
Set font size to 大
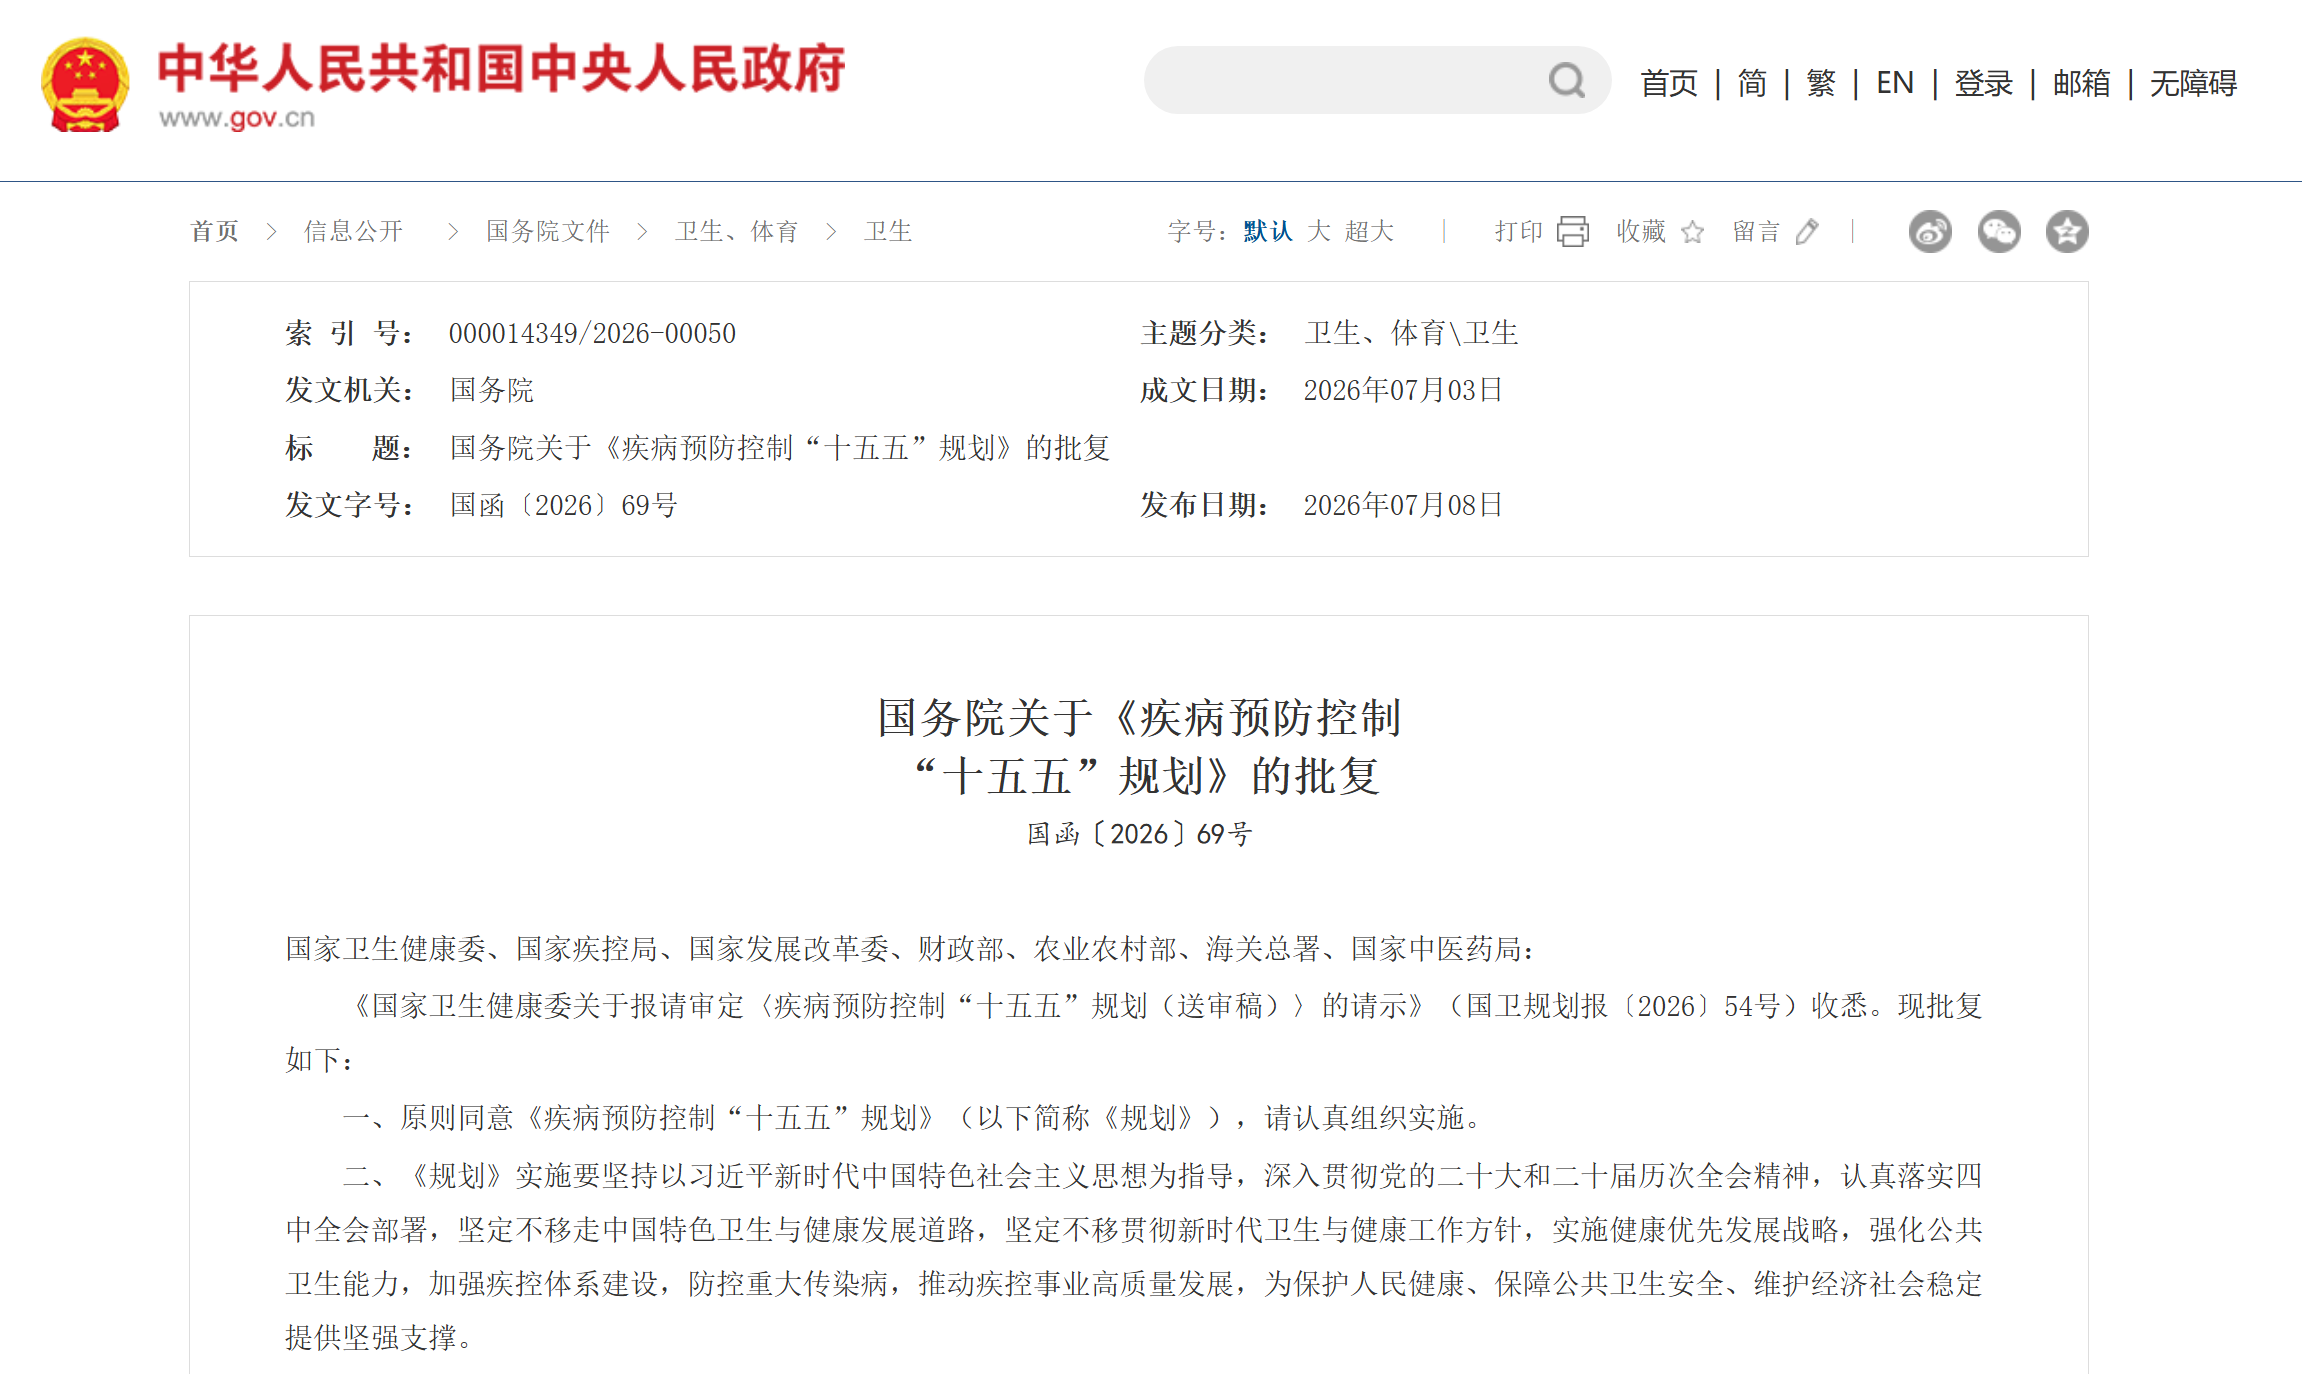tap(1319, 232)
